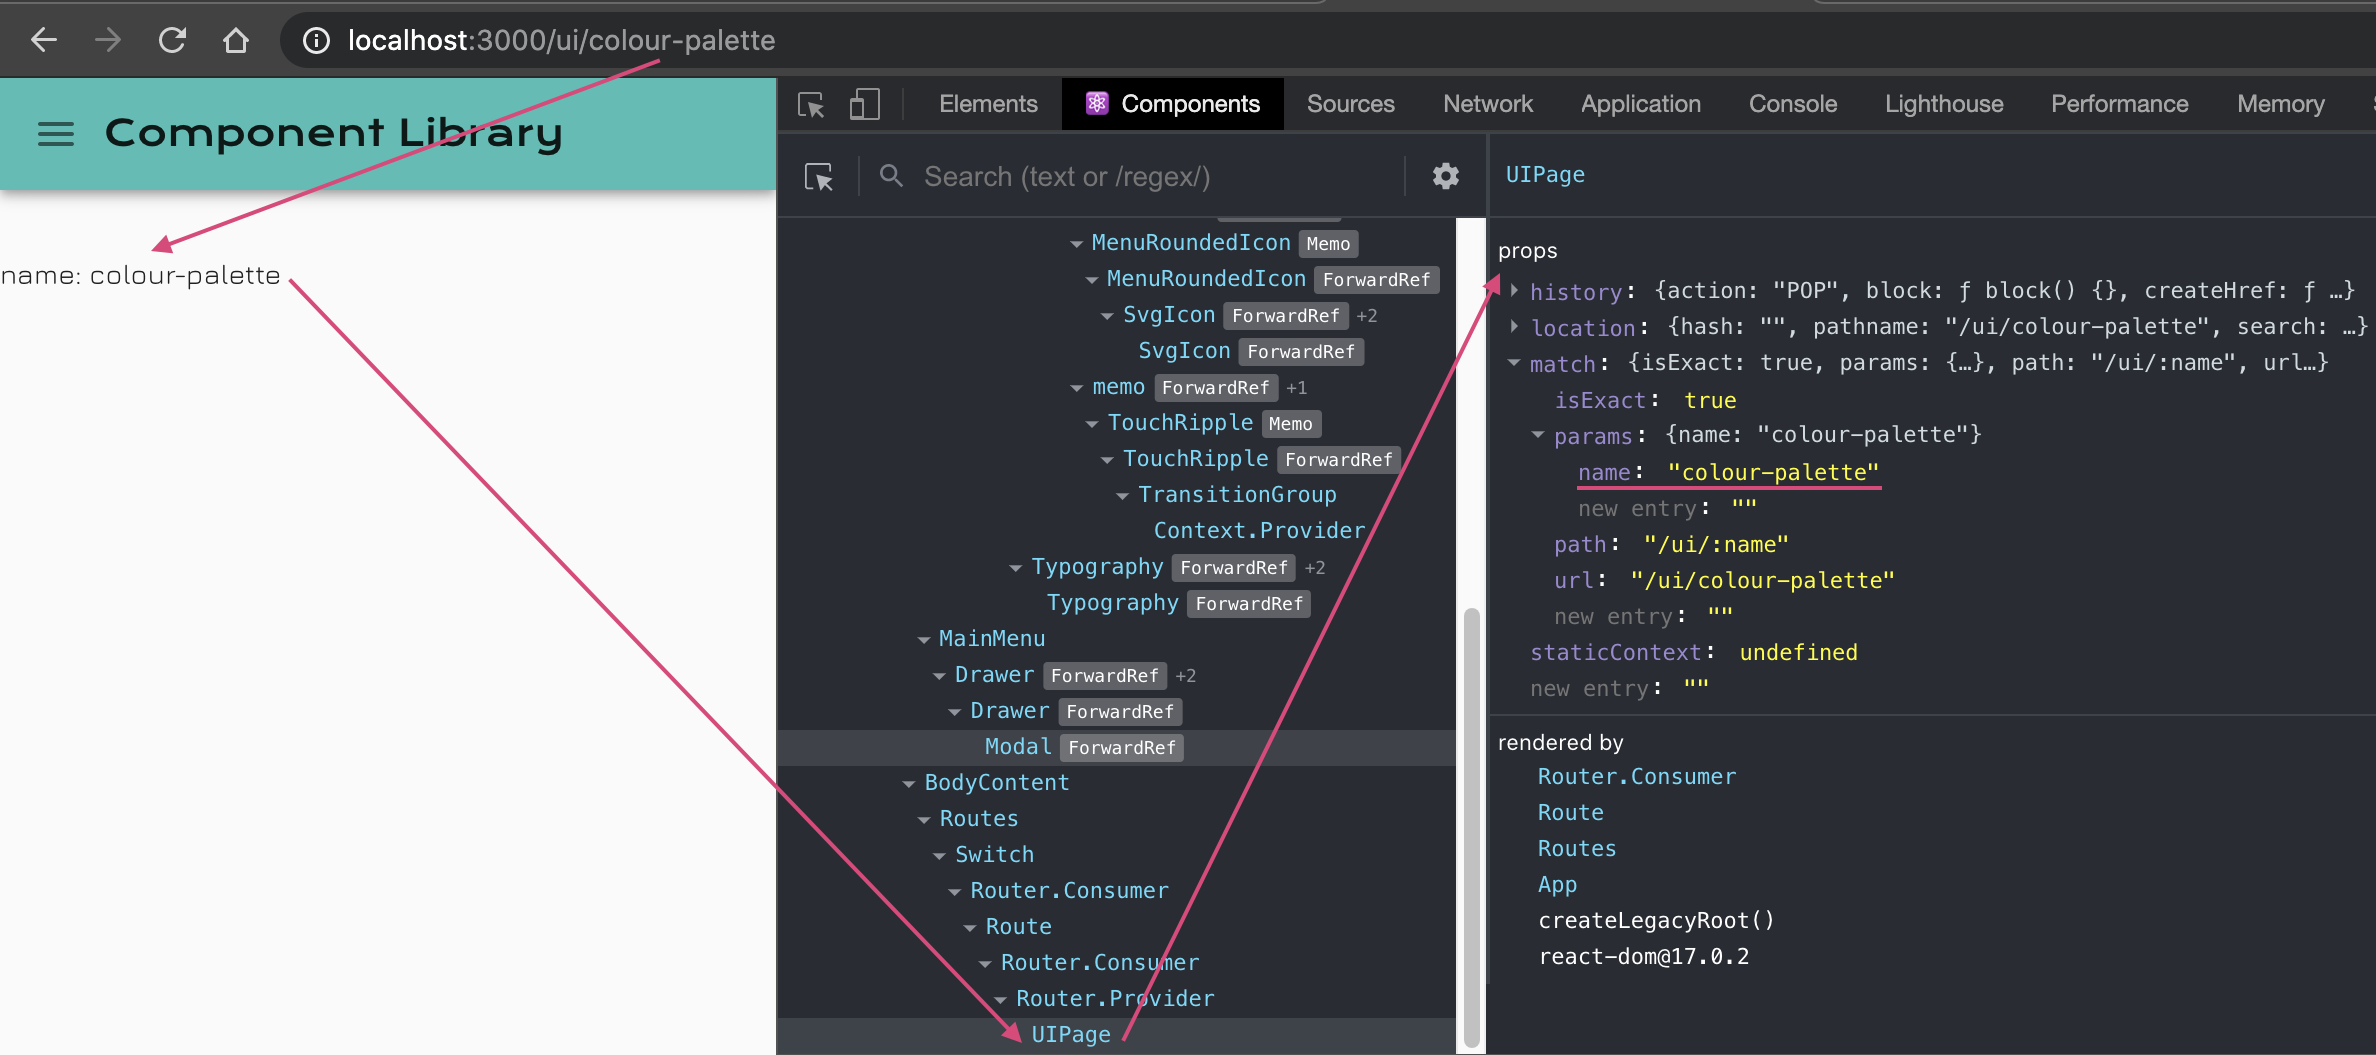The height and width of the screenshot is (1055, 2376).
Task: Expand the history prop
Action: click(x=1514, y=291)
